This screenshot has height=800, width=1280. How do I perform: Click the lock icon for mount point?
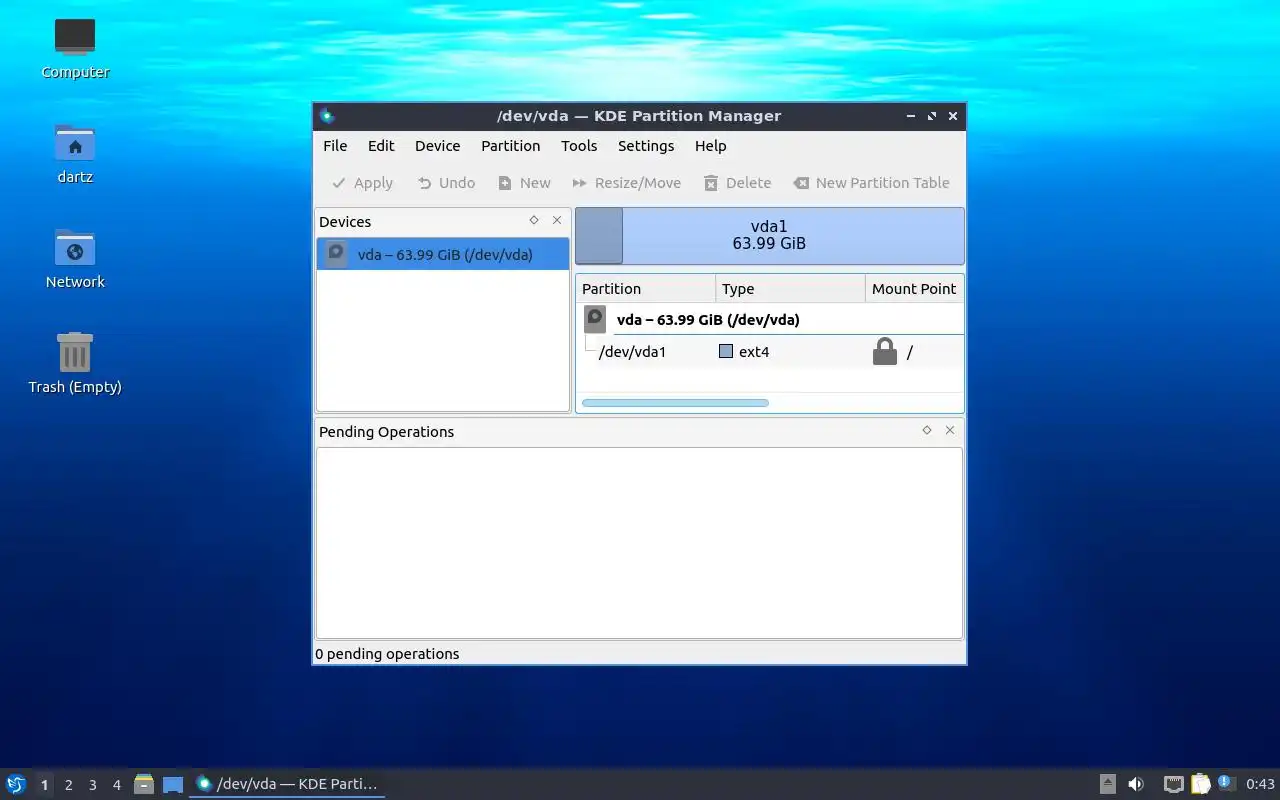point(885,351)
